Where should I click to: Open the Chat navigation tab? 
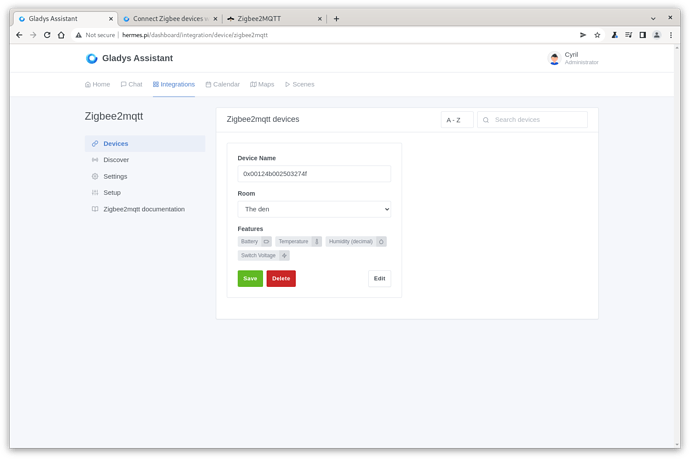(131, 84)
